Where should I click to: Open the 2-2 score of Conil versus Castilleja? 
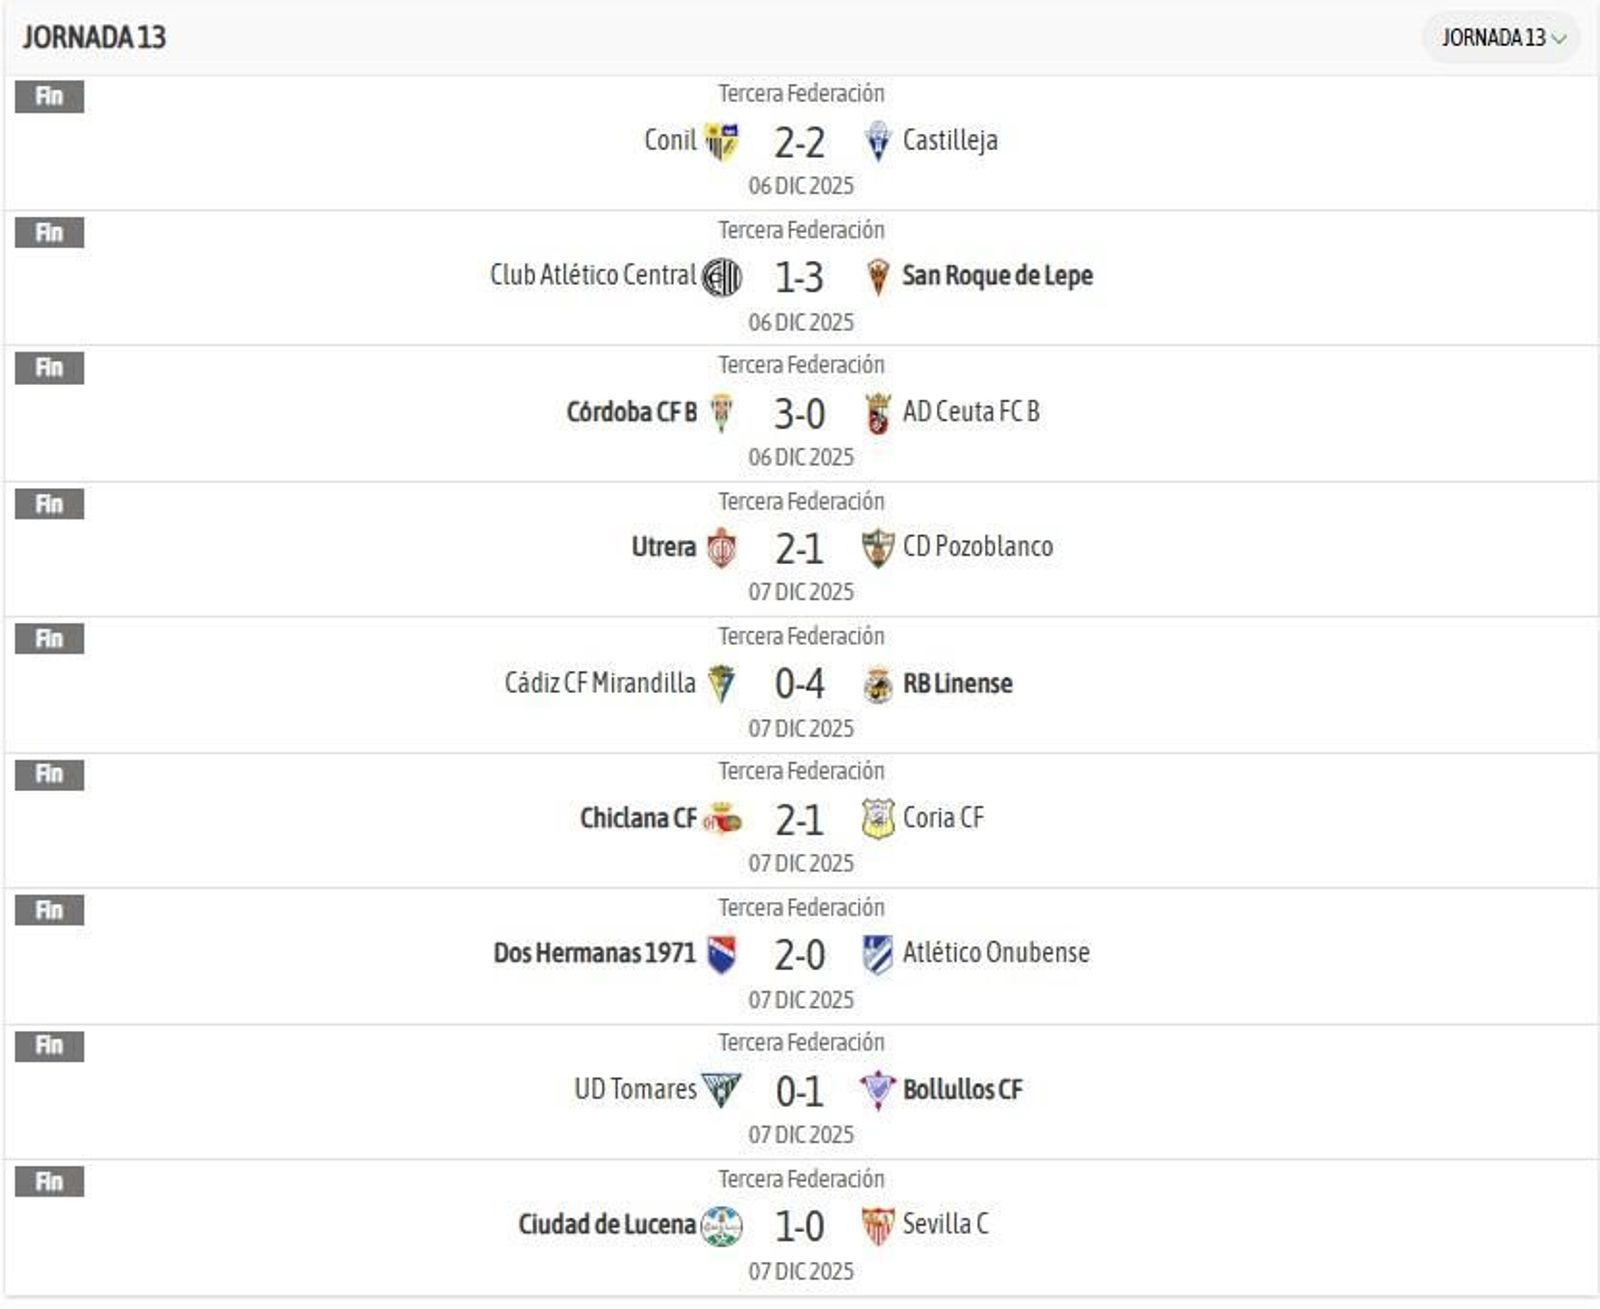click(x=802, y=141)
